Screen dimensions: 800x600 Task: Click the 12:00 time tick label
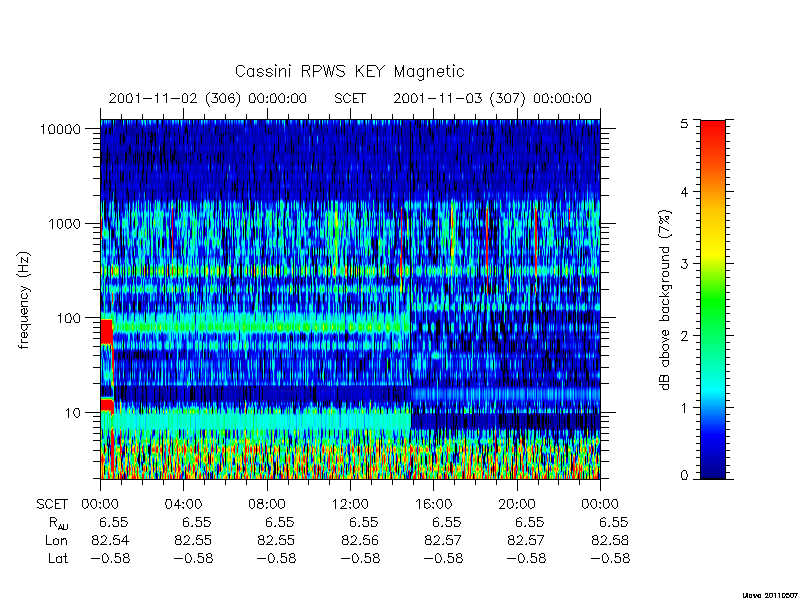pos(350,505)
